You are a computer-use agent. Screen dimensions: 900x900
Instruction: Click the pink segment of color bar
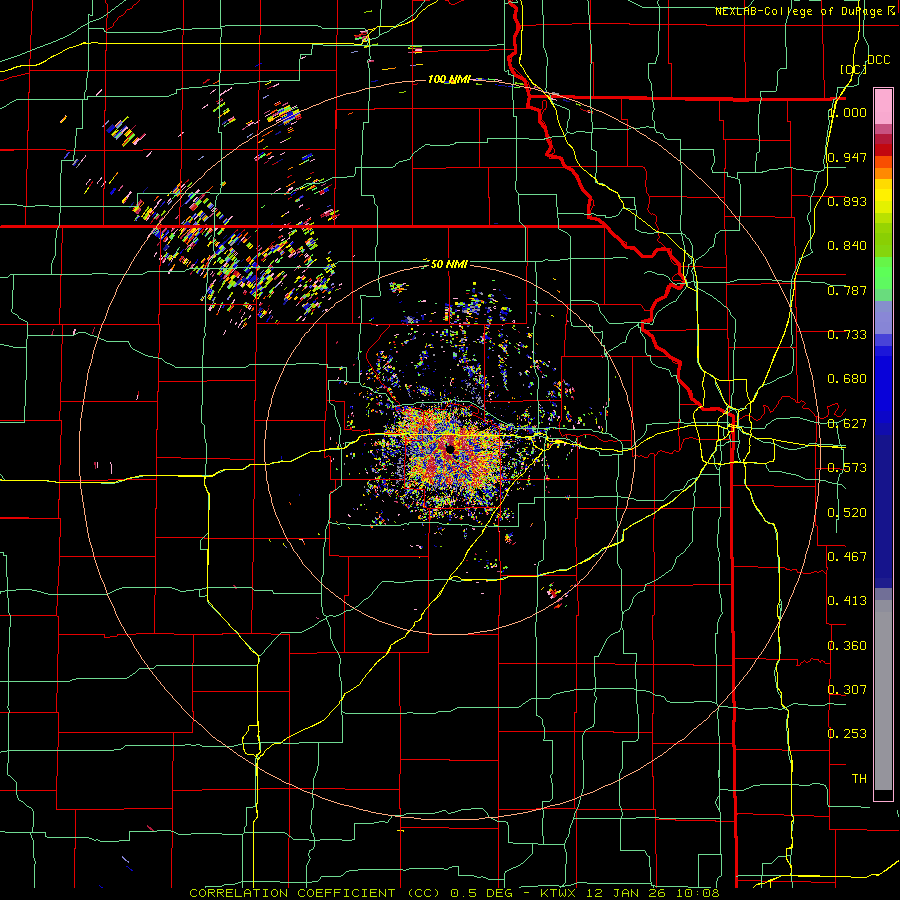(883, 106)
